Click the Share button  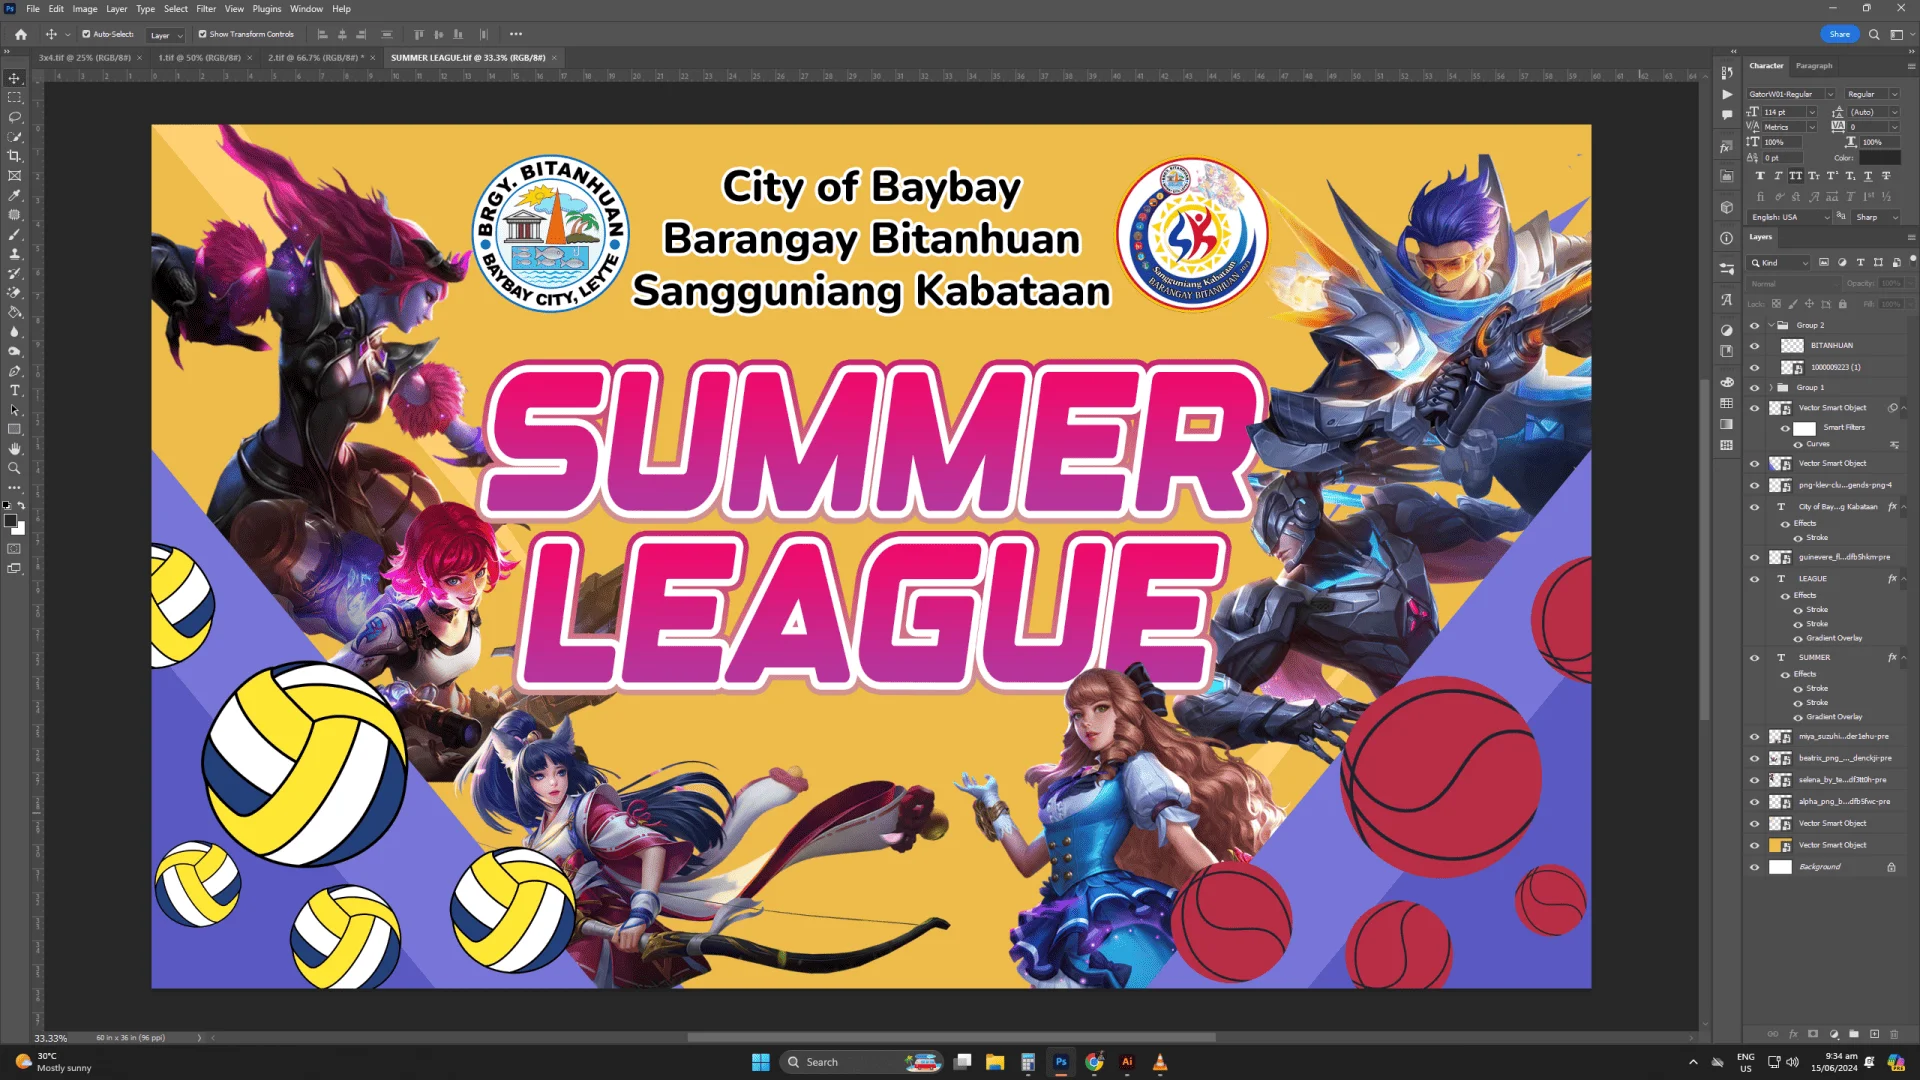(x=1840, y=34)
